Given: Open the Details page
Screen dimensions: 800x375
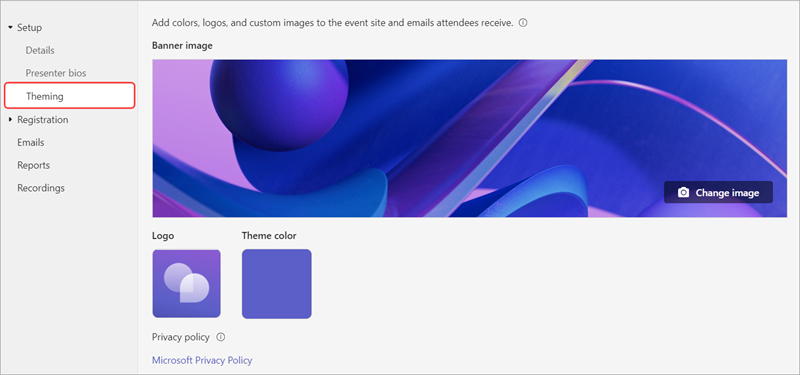Looking at the screenshot, I should [x=40, y=51].
